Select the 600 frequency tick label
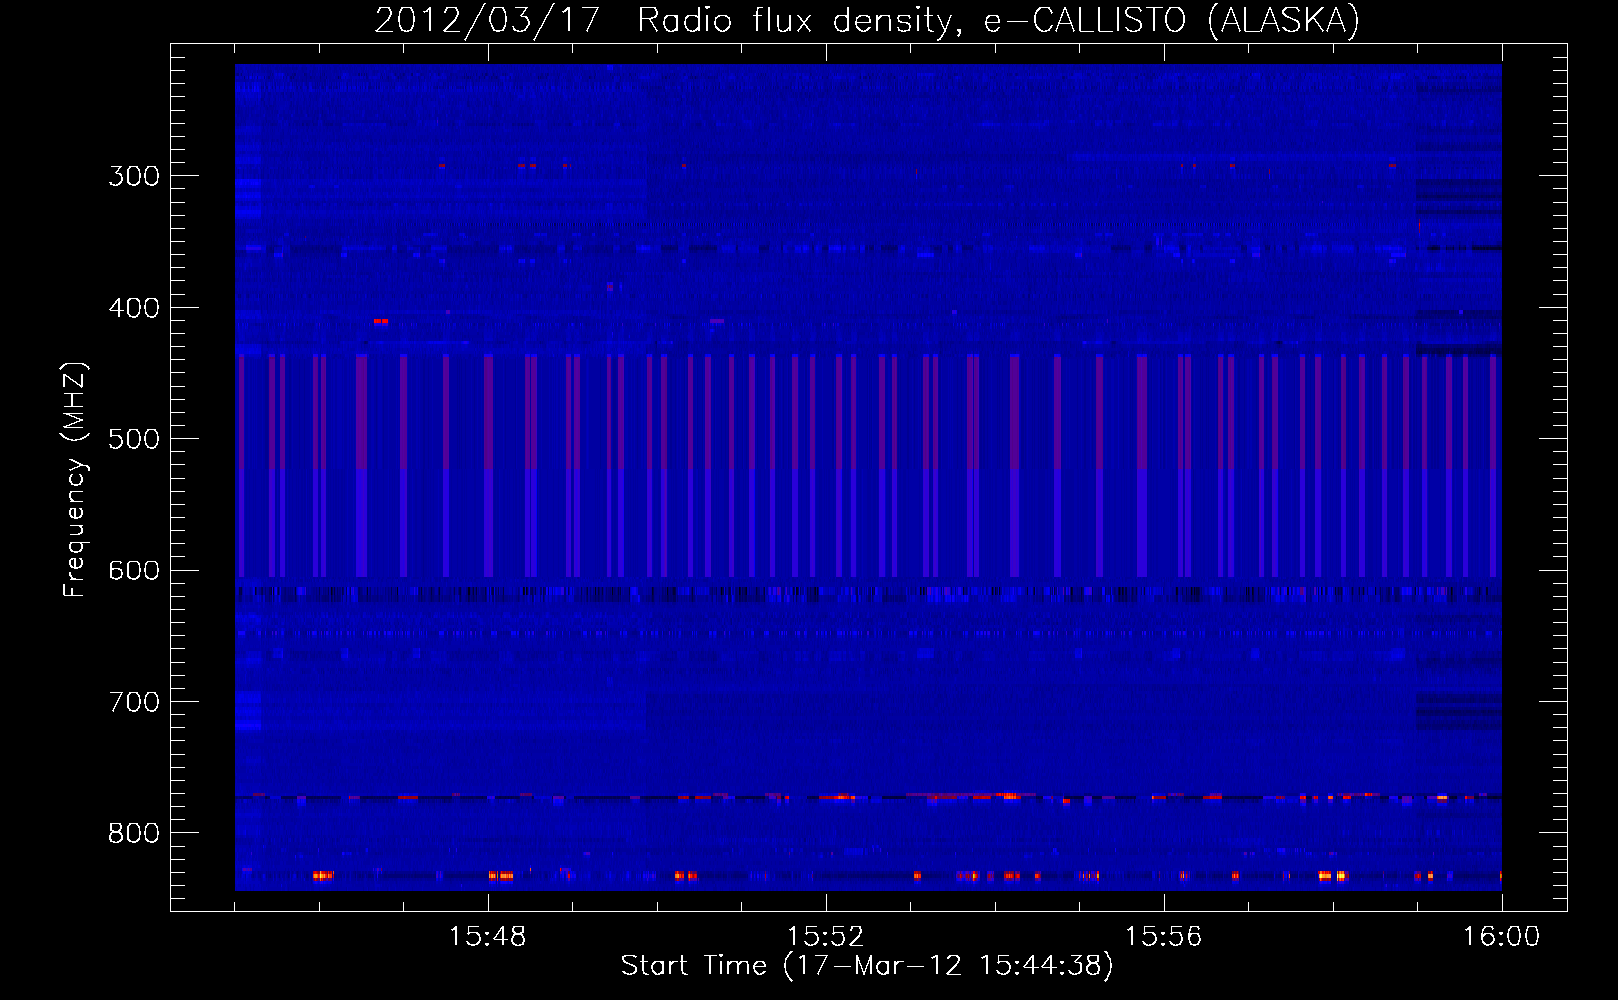 (x=134, y=571)
